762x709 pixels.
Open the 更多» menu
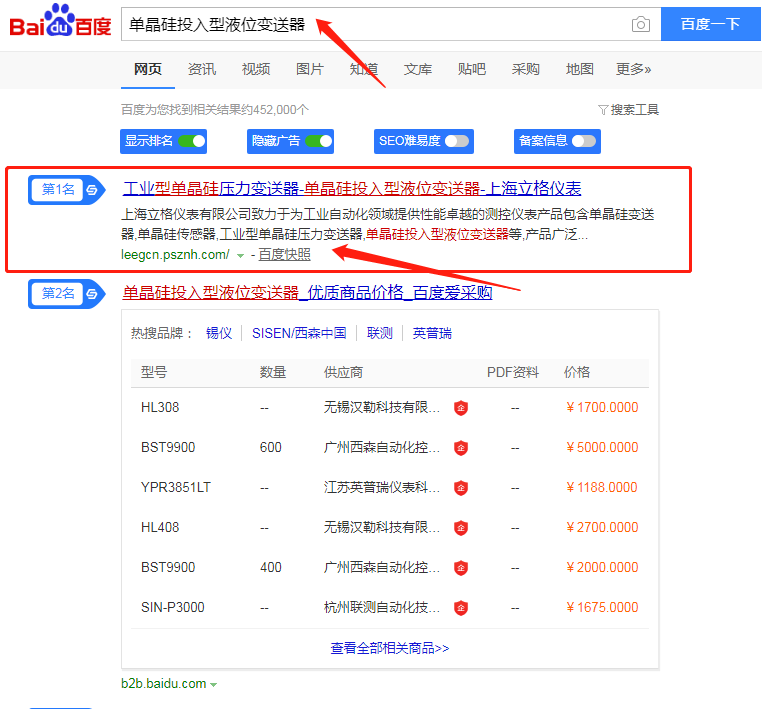click(x=633, y=69)
